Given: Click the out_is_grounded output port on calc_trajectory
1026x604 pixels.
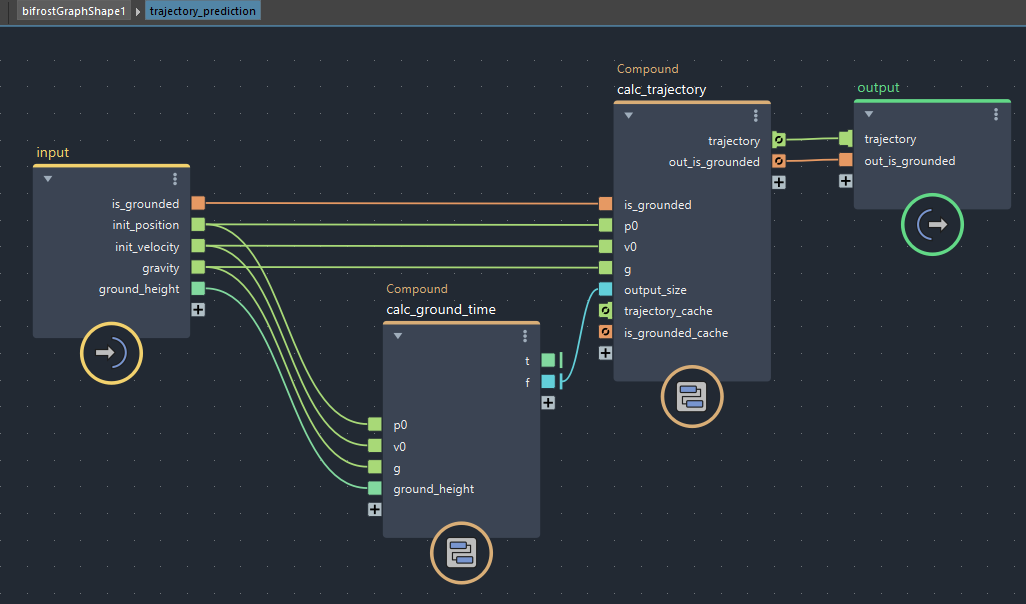Looking at the screenshot, I should (779, 162).
